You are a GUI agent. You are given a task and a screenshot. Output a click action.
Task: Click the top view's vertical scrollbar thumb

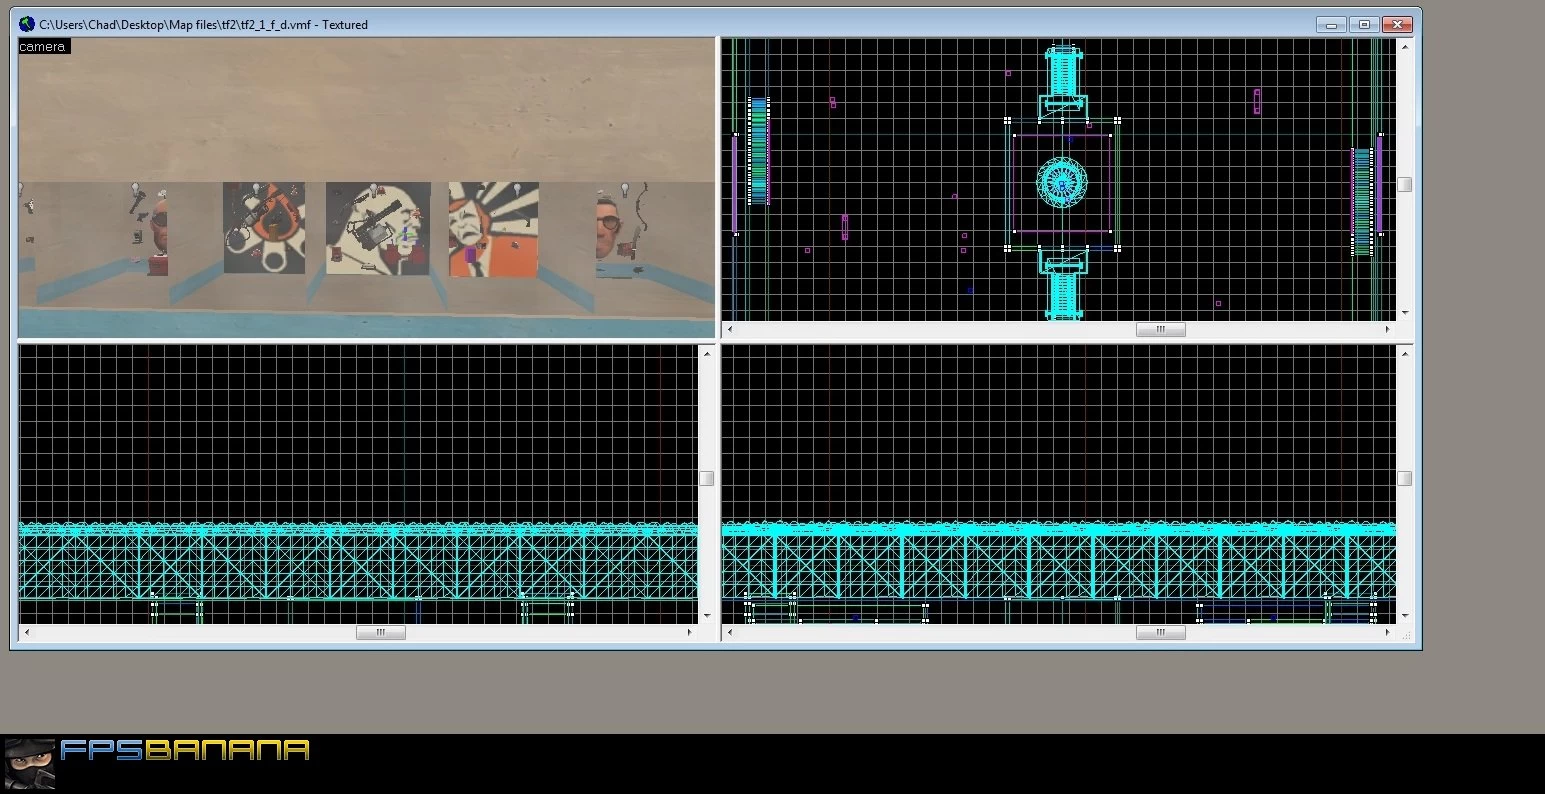1405,184
